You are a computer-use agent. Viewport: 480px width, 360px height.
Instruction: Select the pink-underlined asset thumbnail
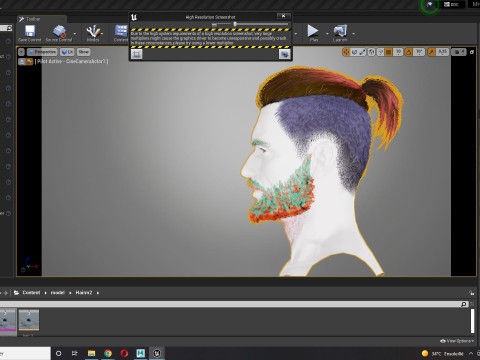tap(8, 320)
